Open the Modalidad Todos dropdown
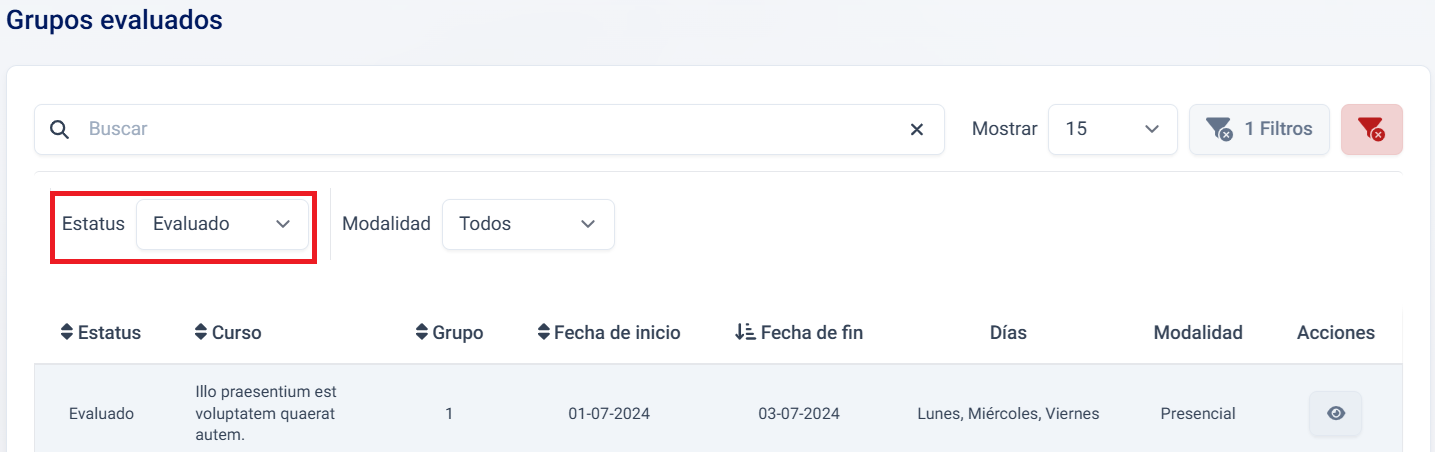The width and height of the screenshot is (1435, 452). [x=527, y=224]
